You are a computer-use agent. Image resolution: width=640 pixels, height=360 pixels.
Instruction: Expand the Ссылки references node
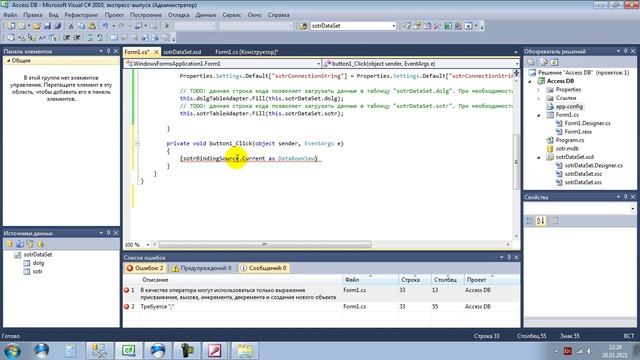(539, 98)
